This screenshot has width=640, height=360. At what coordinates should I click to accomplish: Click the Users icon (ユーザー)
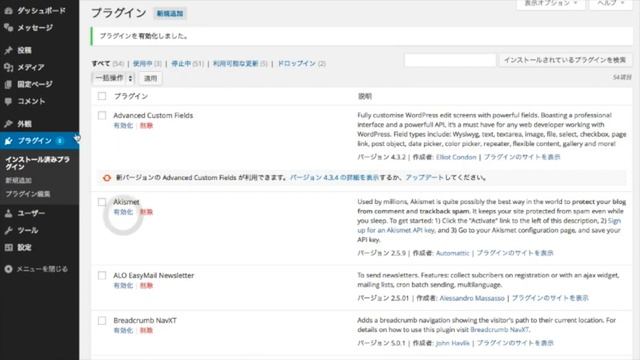[8, 213]
